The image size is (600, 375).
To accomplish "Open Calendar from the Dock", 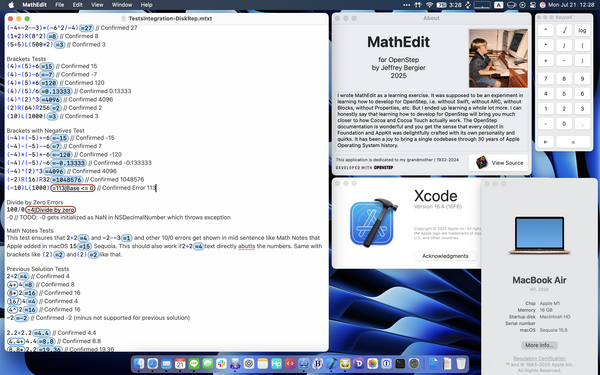I will pos(180,363).
